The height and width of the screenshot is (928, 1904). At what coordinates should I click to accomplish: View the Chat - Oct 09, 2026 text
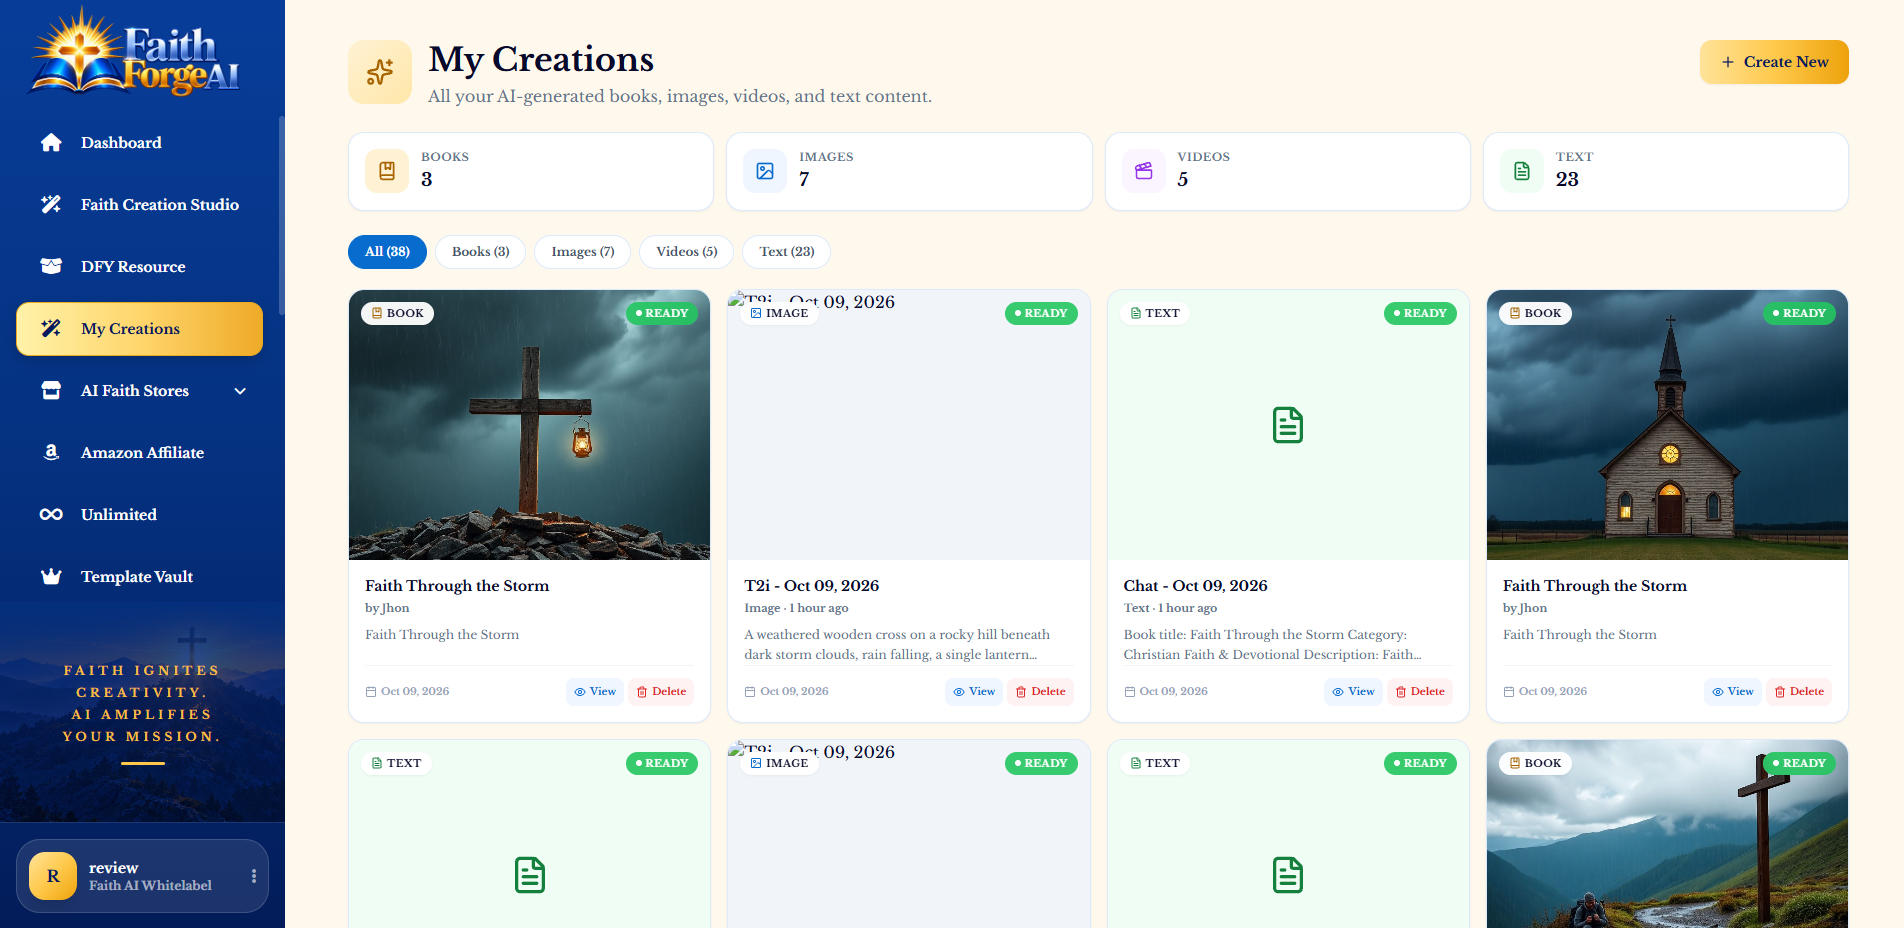[x=1353, y=692]
